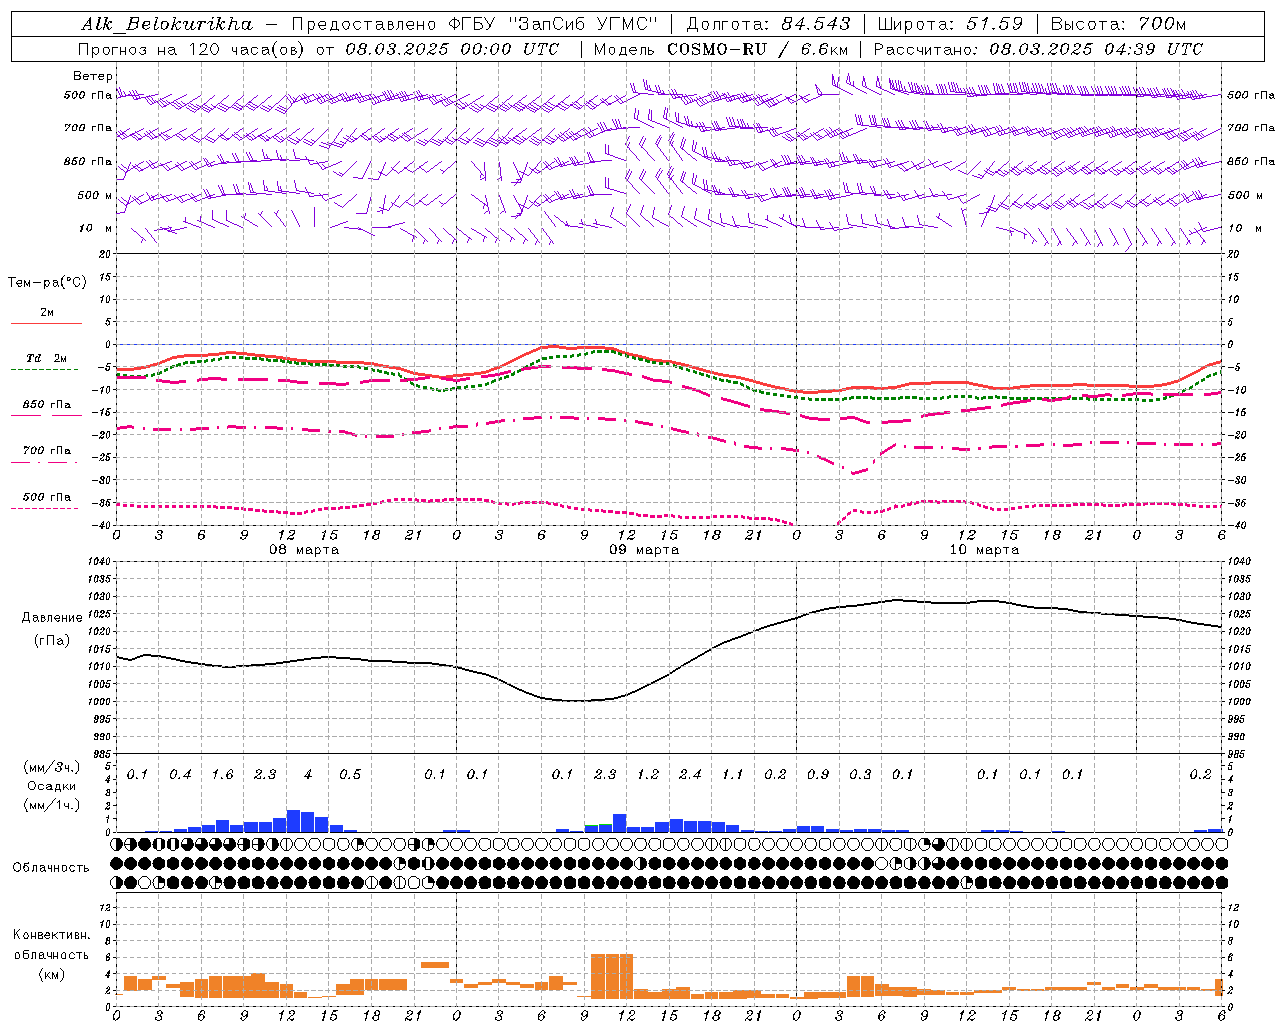Click the Предоставлено word in header
This screenshot has height=1024, width=1280.
(360, 24)
